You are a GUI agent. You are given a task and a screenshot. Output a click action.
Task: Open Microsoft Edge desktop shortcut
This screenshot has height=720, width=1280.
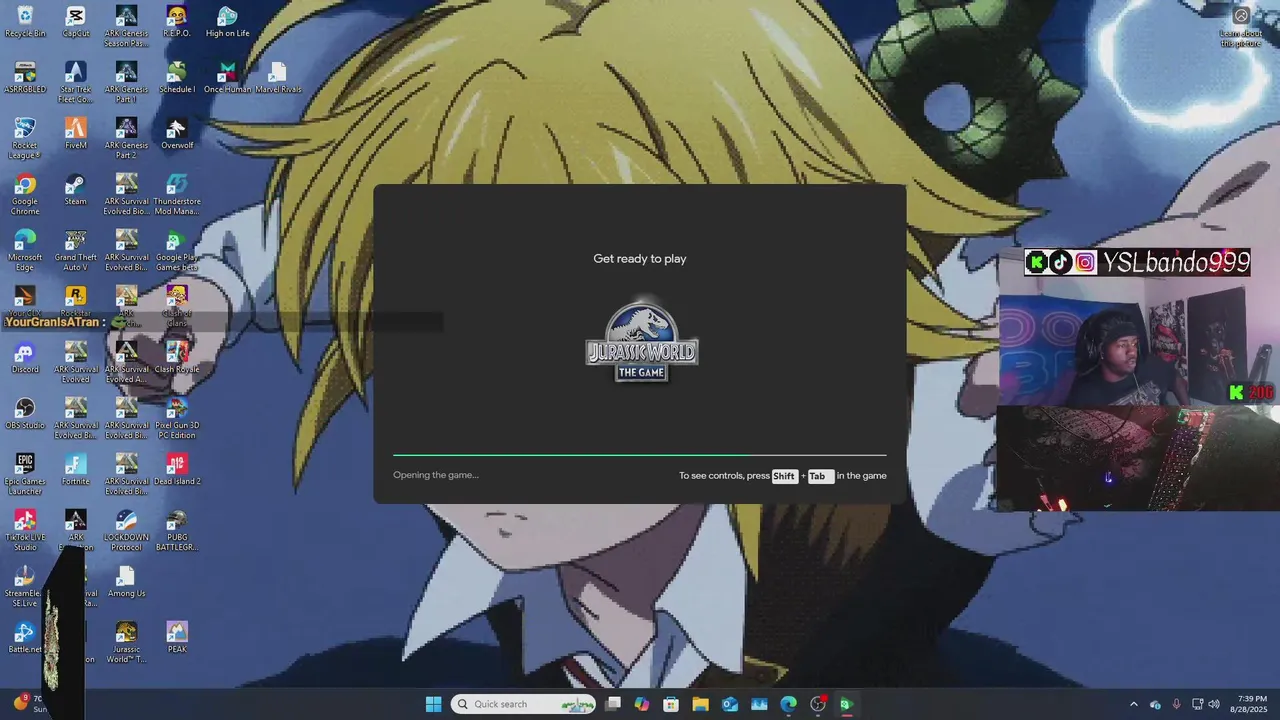coord(25,250)
